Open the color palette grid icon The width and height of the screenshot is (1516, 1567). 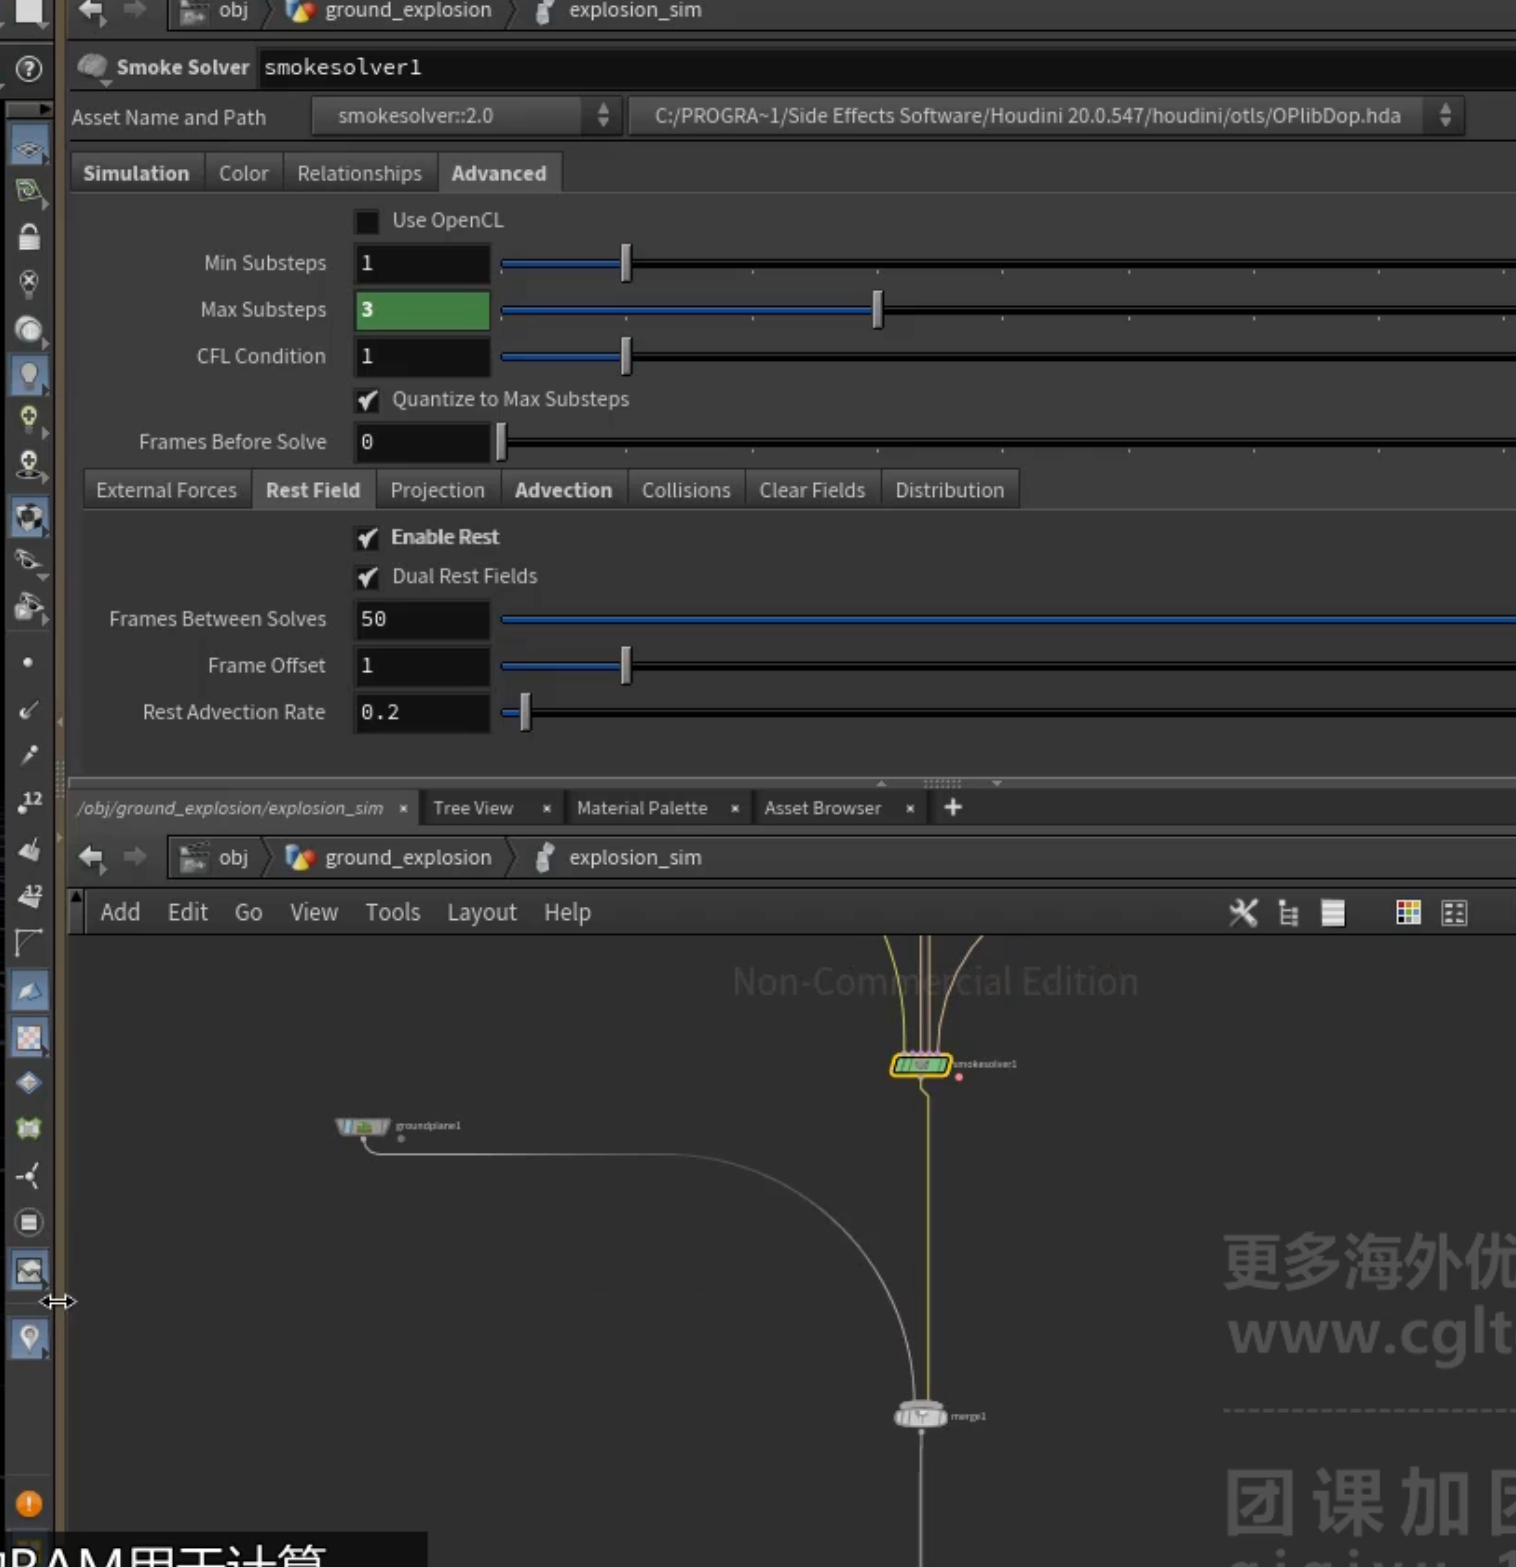click(1408, 912)
